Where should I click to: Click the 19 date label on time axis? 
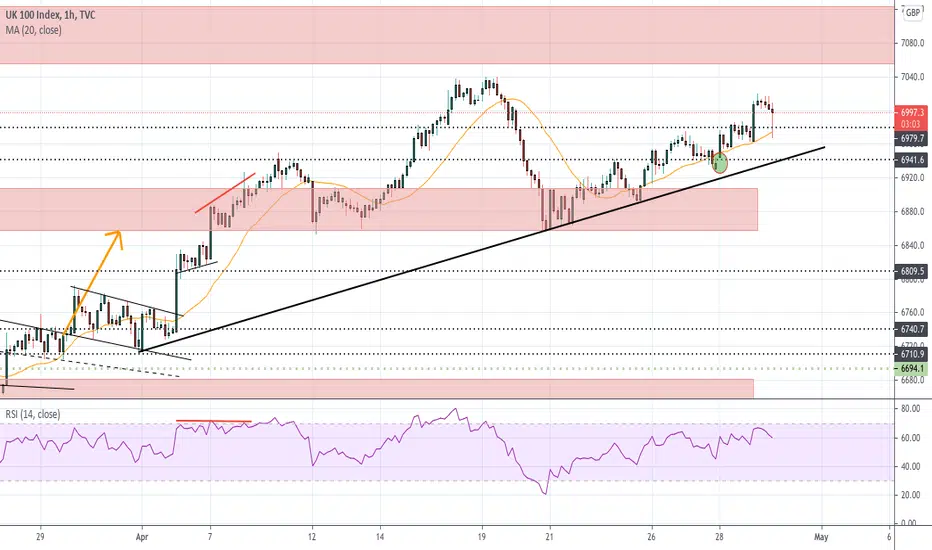[x=481, y=536]
